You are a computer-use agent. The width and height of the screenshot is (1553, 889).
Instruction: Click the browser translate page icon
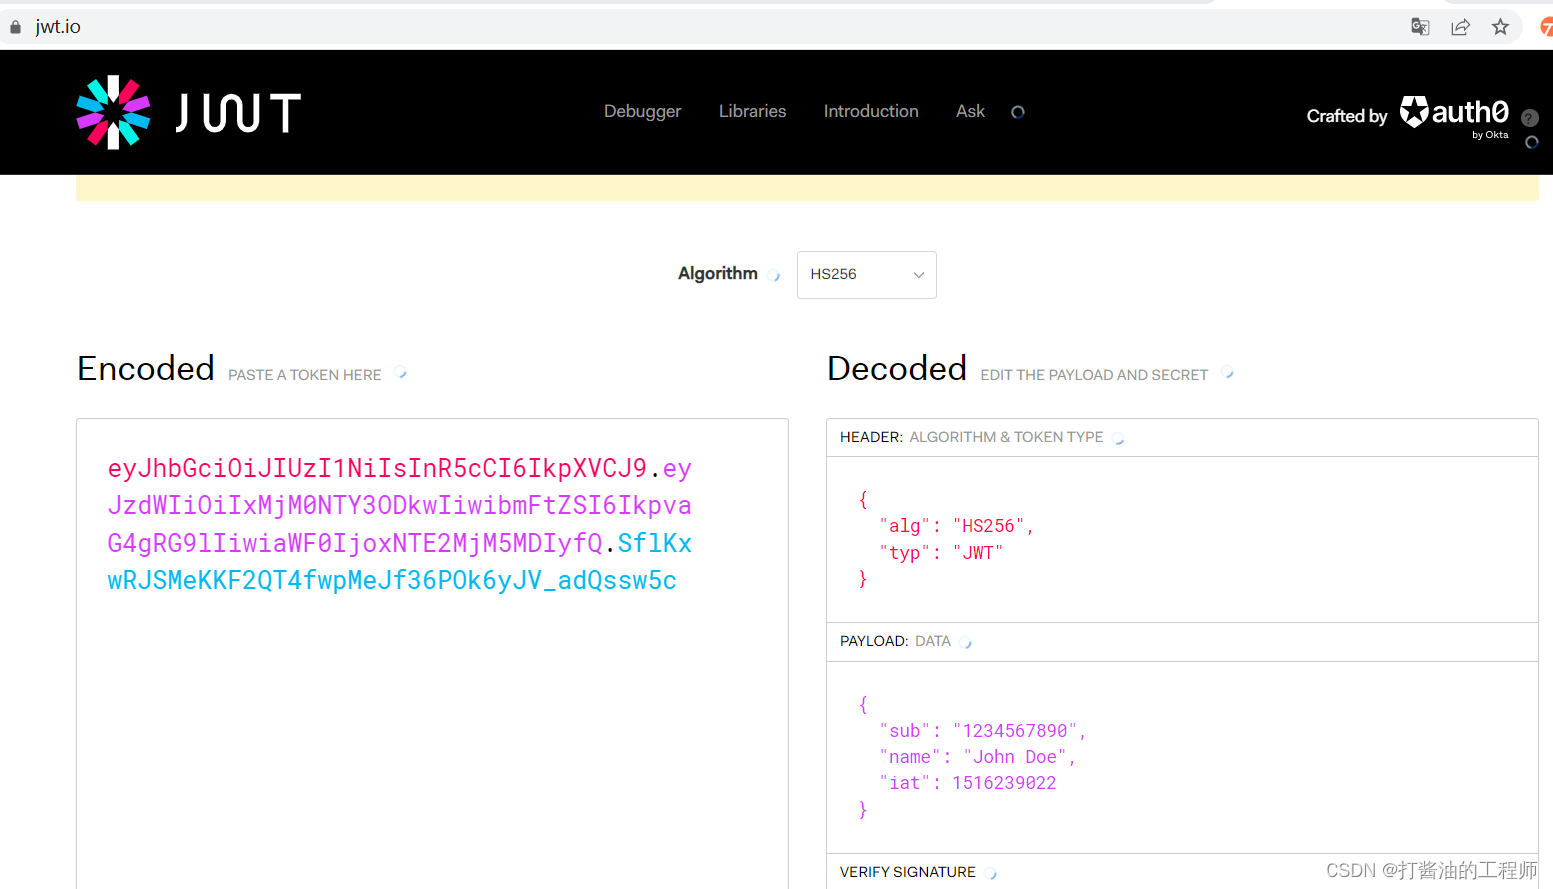pyautogui.click(x=1420, y=27)
